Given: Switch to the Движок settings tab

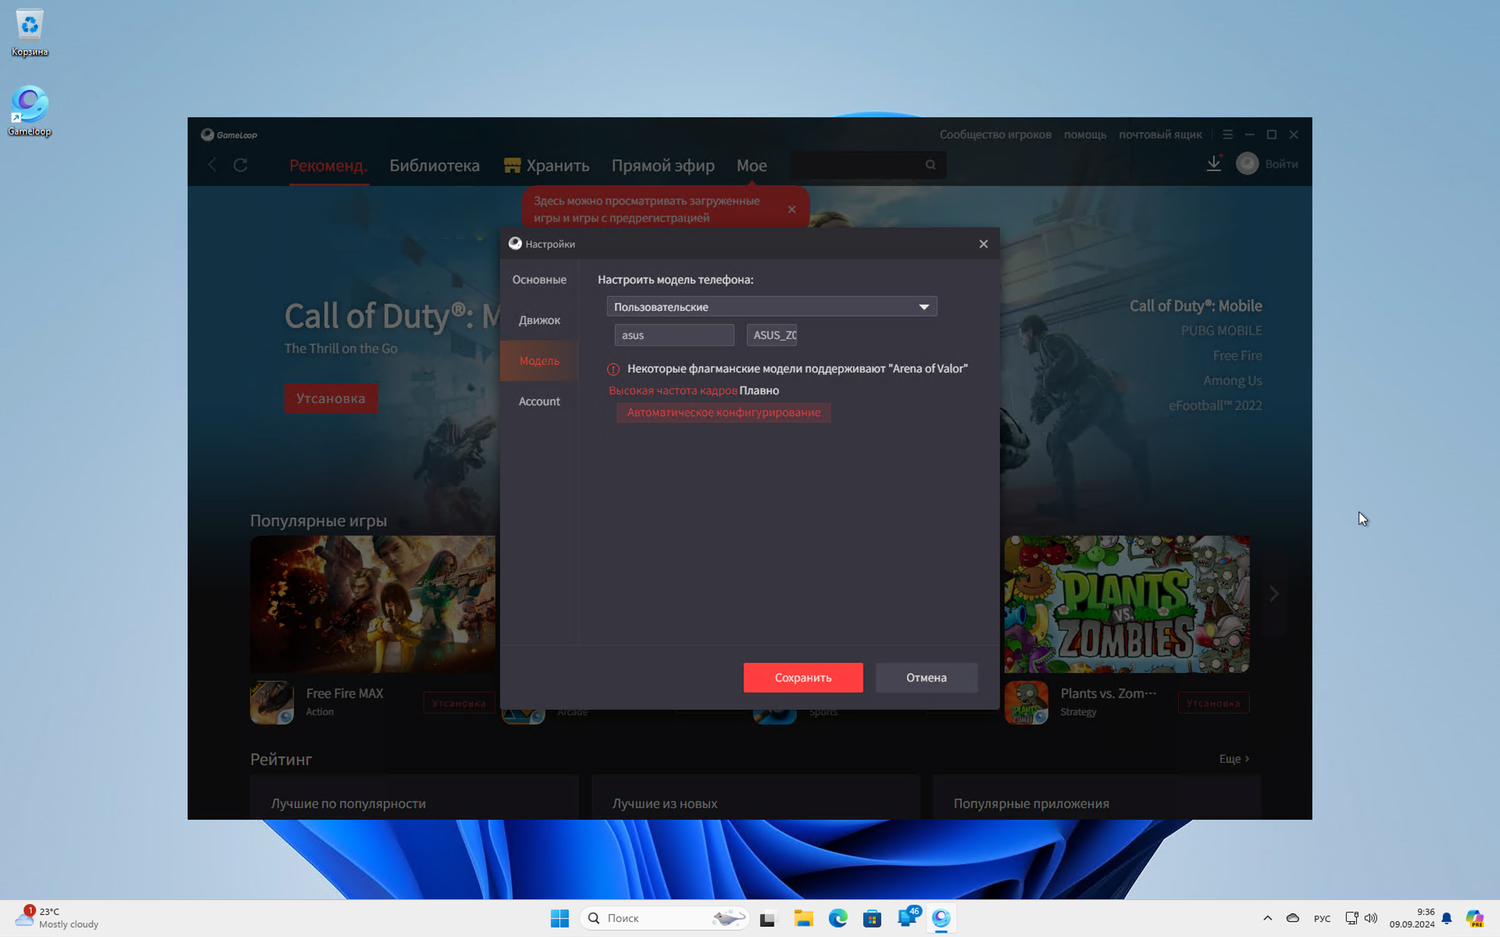Looking at the screenshot, I should click(539, 320).
